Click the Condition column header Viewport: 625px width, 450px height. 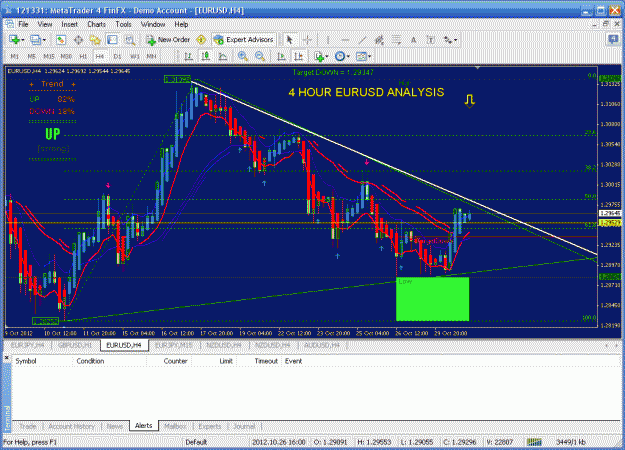pyautogui.click(x=109, y=361)
